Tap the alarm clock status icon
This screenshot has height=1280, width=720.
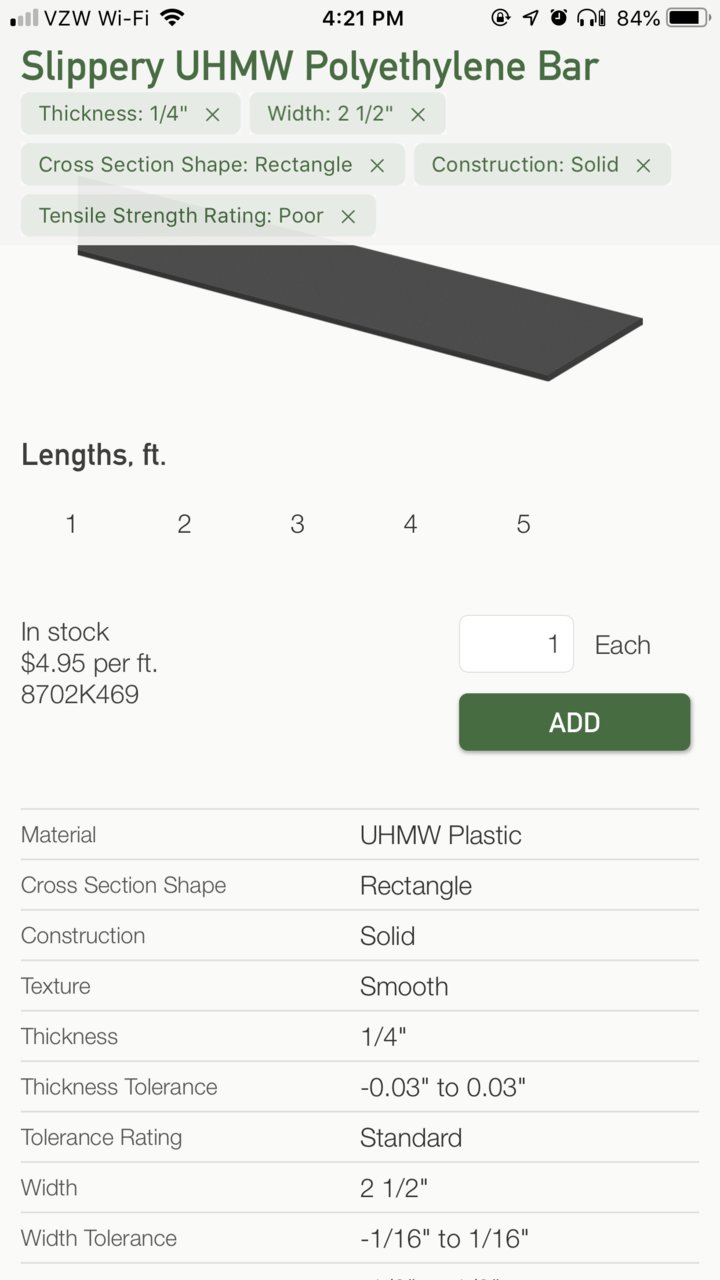coord(559,17)
